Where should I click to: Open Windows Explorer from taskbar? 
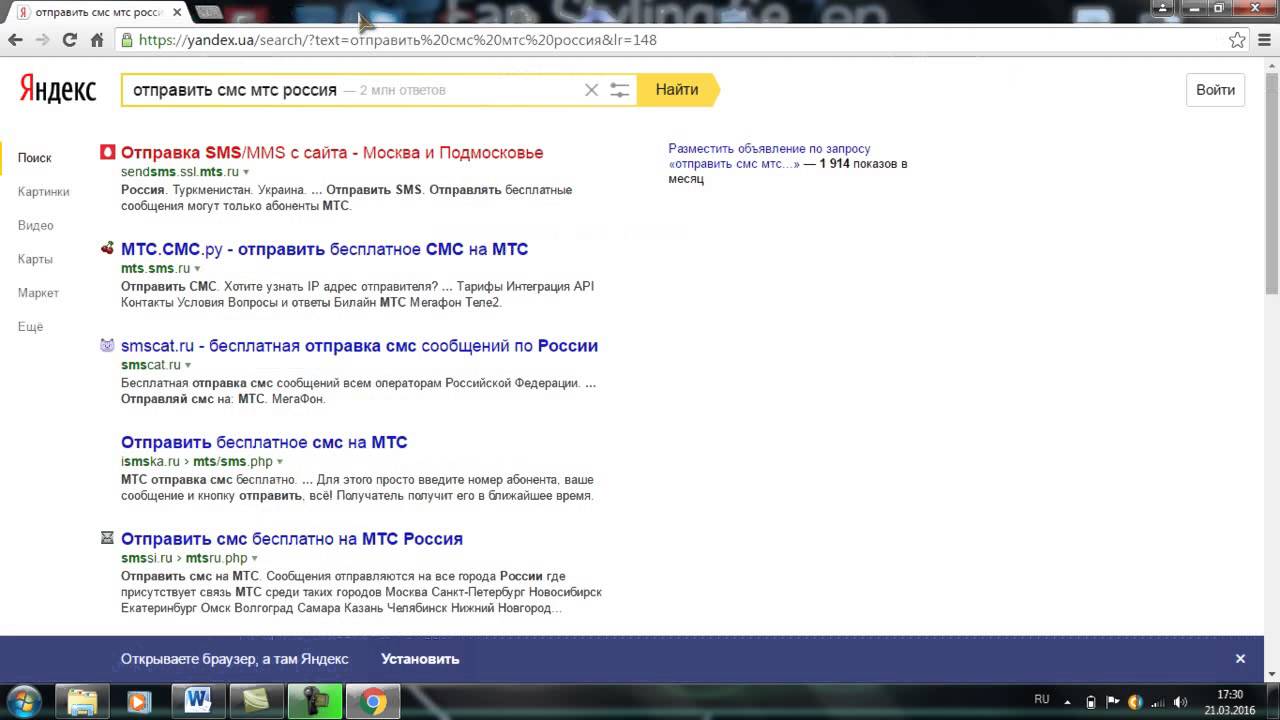tap(81, 702)
